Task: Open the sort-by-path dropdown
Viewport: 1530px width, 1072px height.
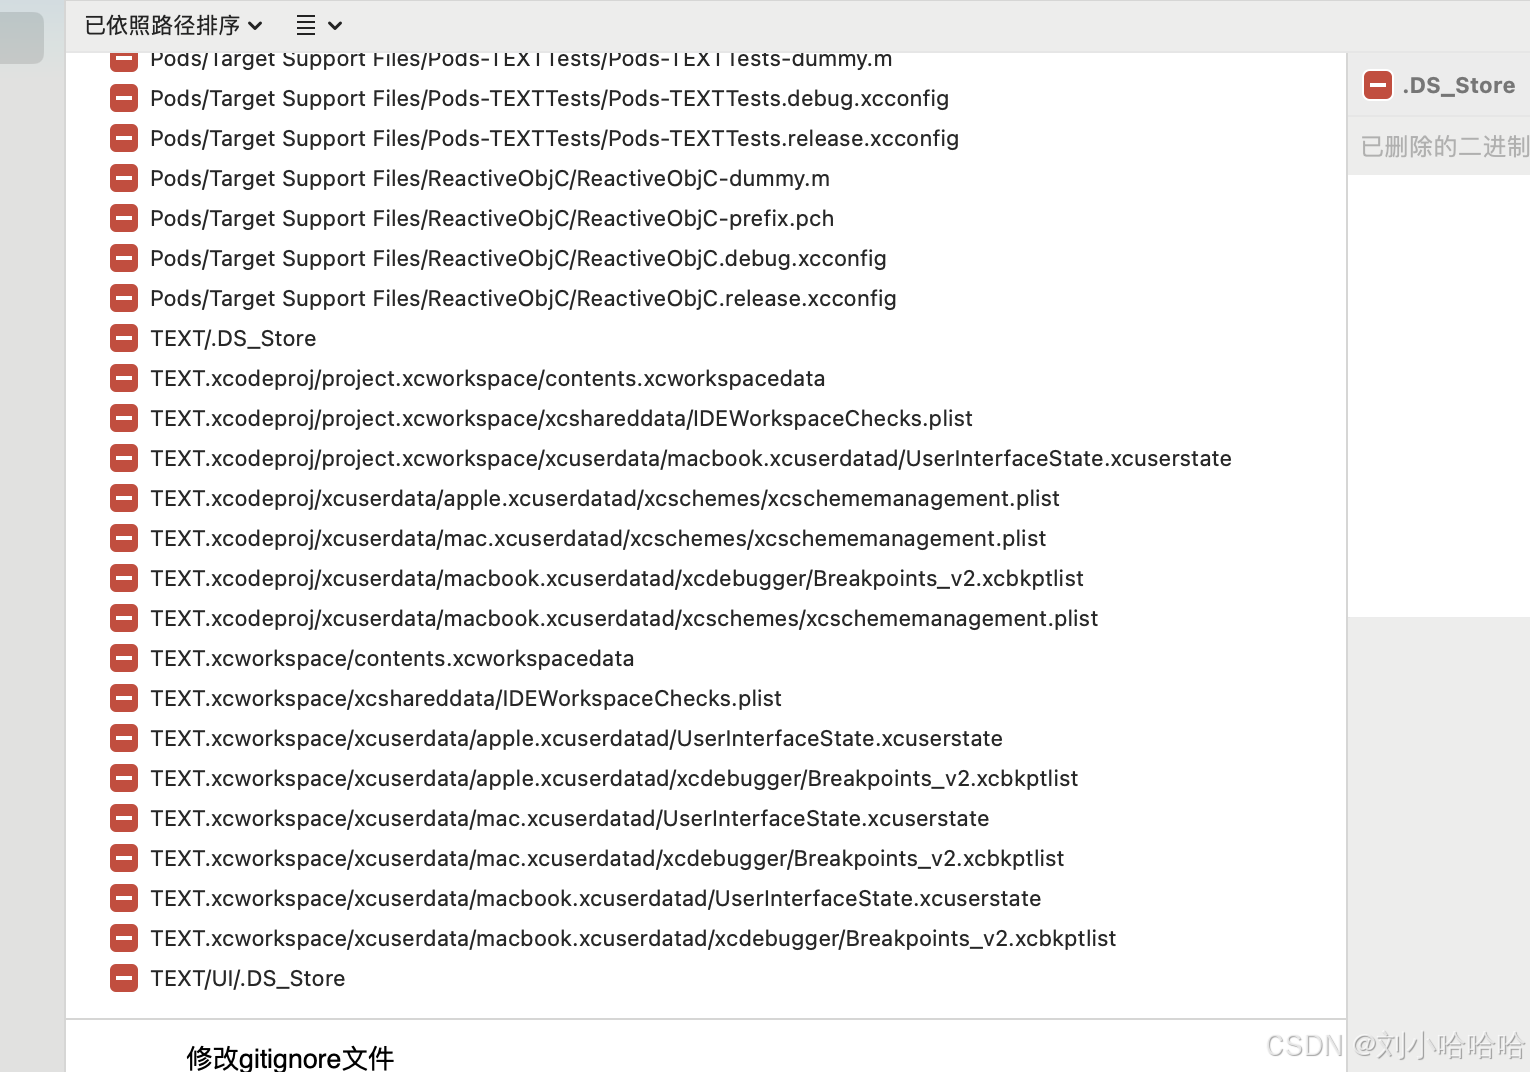Action: [173, 25]
